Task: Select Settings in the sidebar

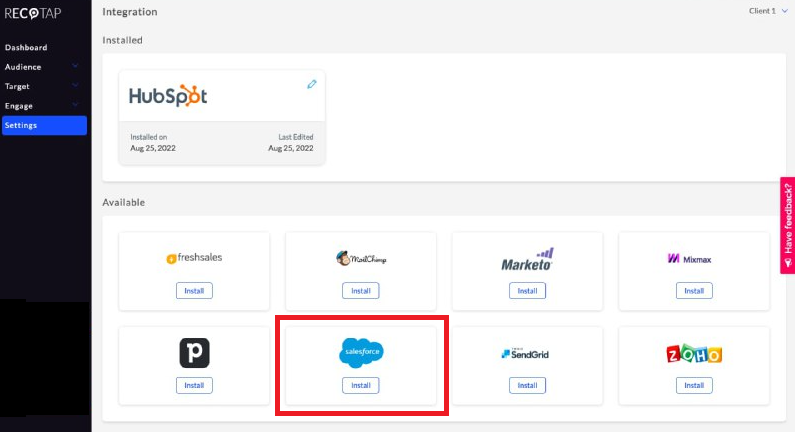Action: point(44,125)
